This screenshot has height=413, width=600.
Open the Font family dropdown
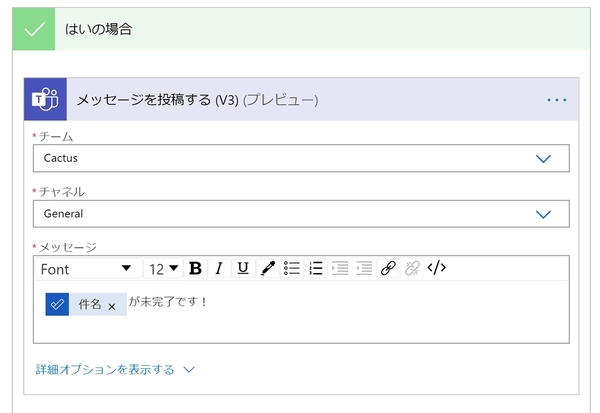[86, 268]
